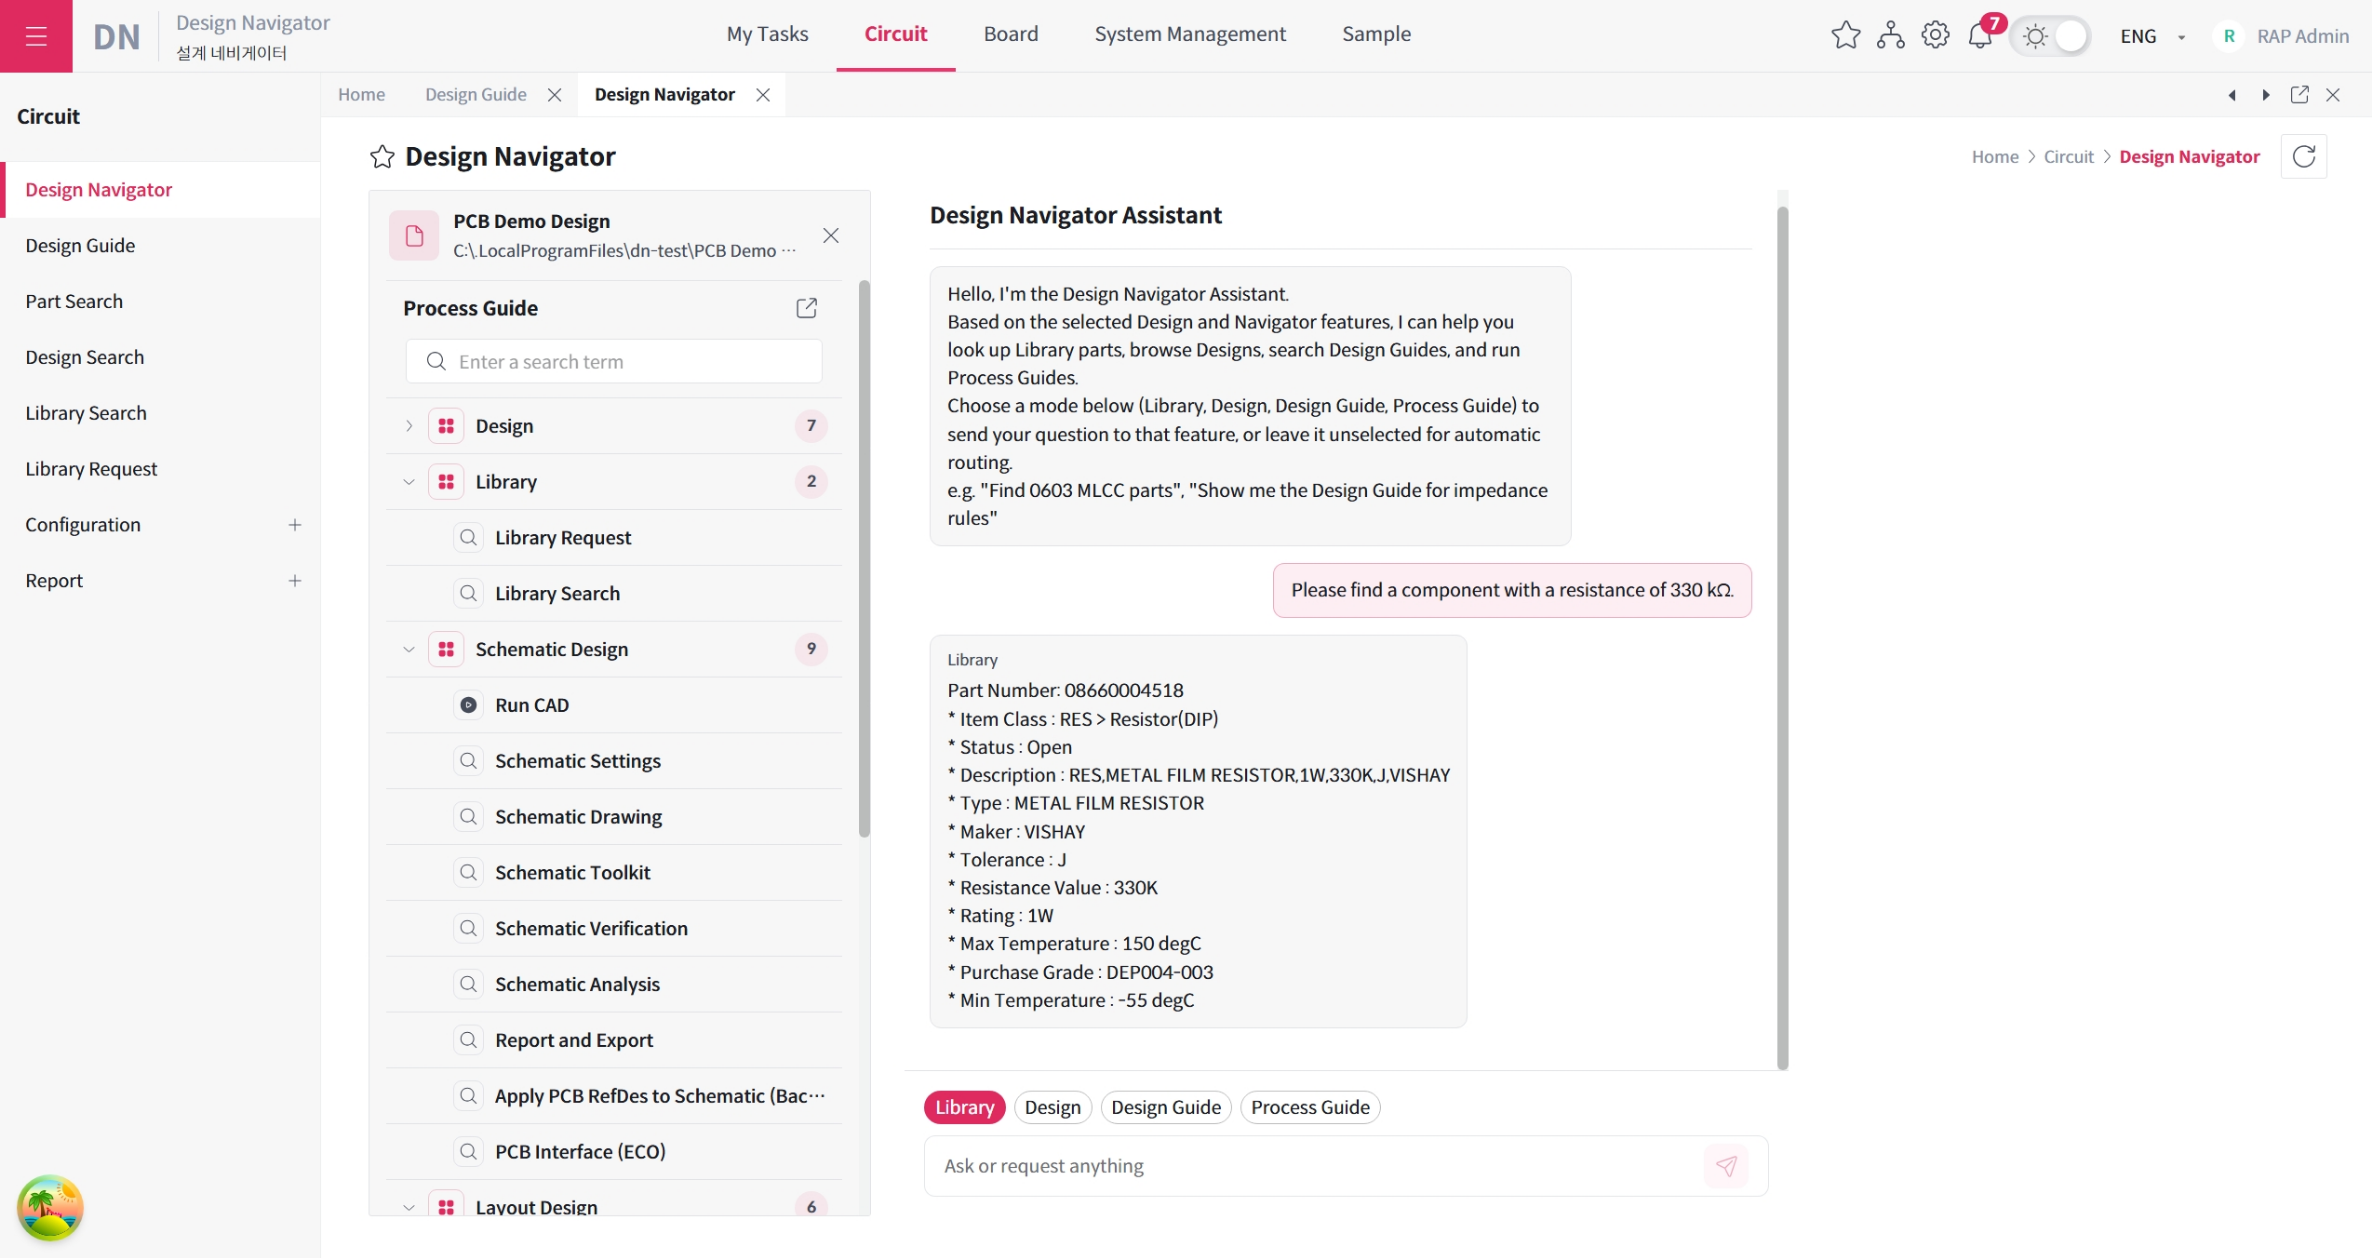This screenshot has width=2372, height=1258.
Task: Open the hamburger main menu
Action: [36, 36]
